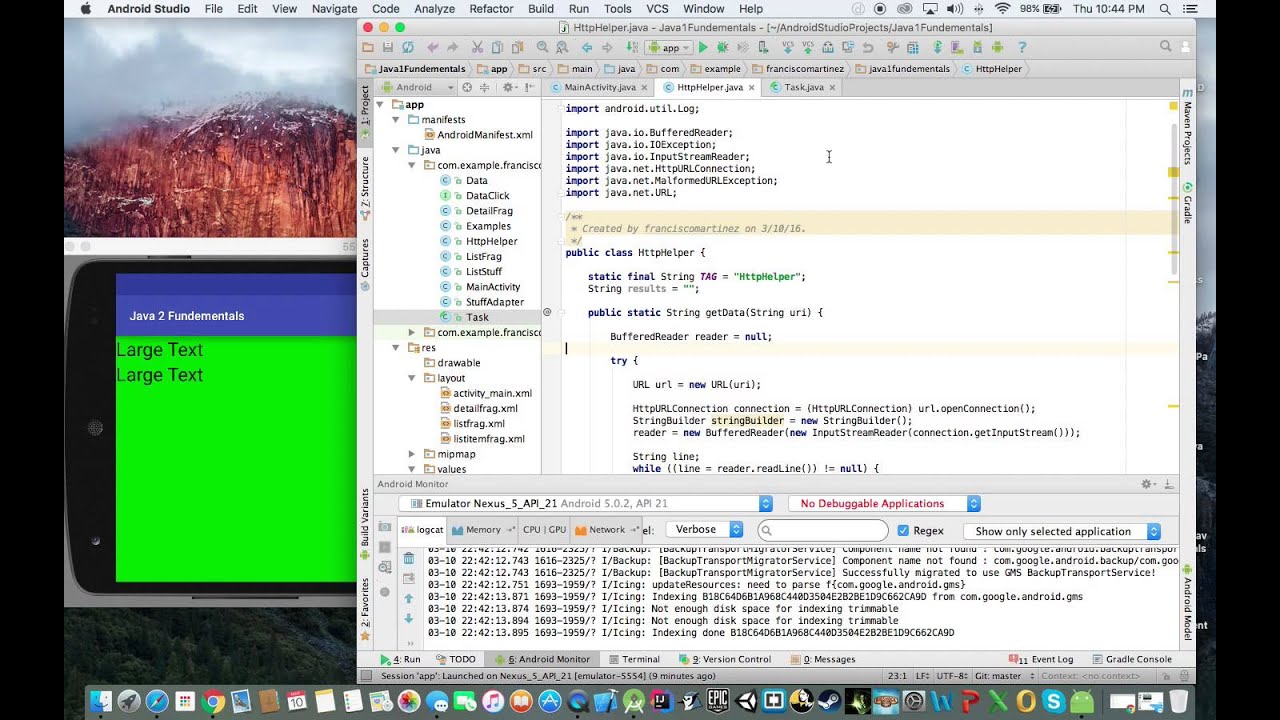1280x720 pixels.
Task: Open Finder from the dock
Action: coord(100,702)
